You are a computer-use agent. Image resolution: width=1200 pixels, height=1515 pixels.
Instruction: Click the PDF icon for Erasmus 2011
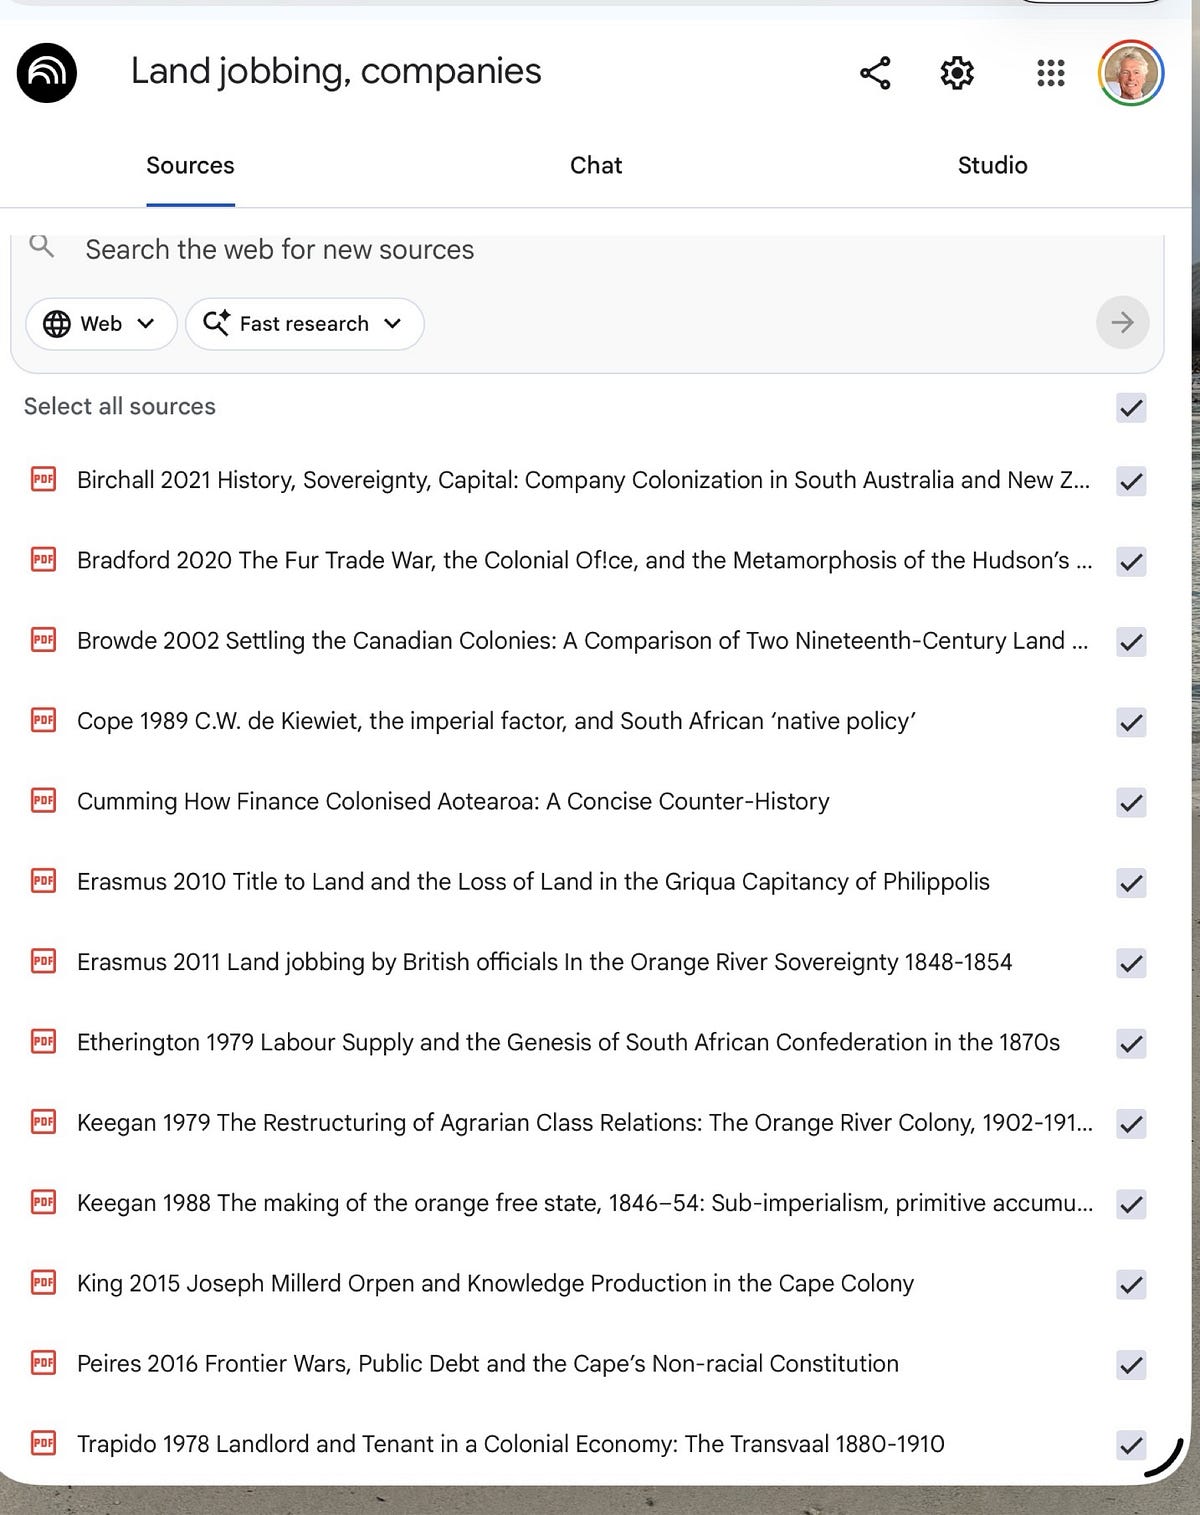[x=43, y=962]
